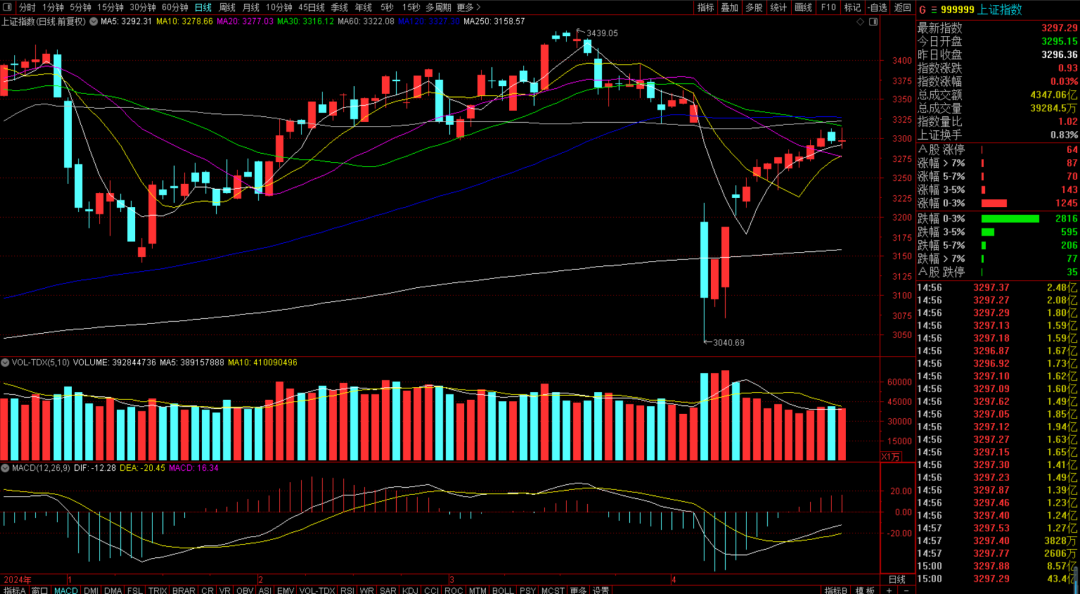Screen dimensions: 1080x594
Task: Expand the MA indicator settings chevron
Action: coord(94,21)
